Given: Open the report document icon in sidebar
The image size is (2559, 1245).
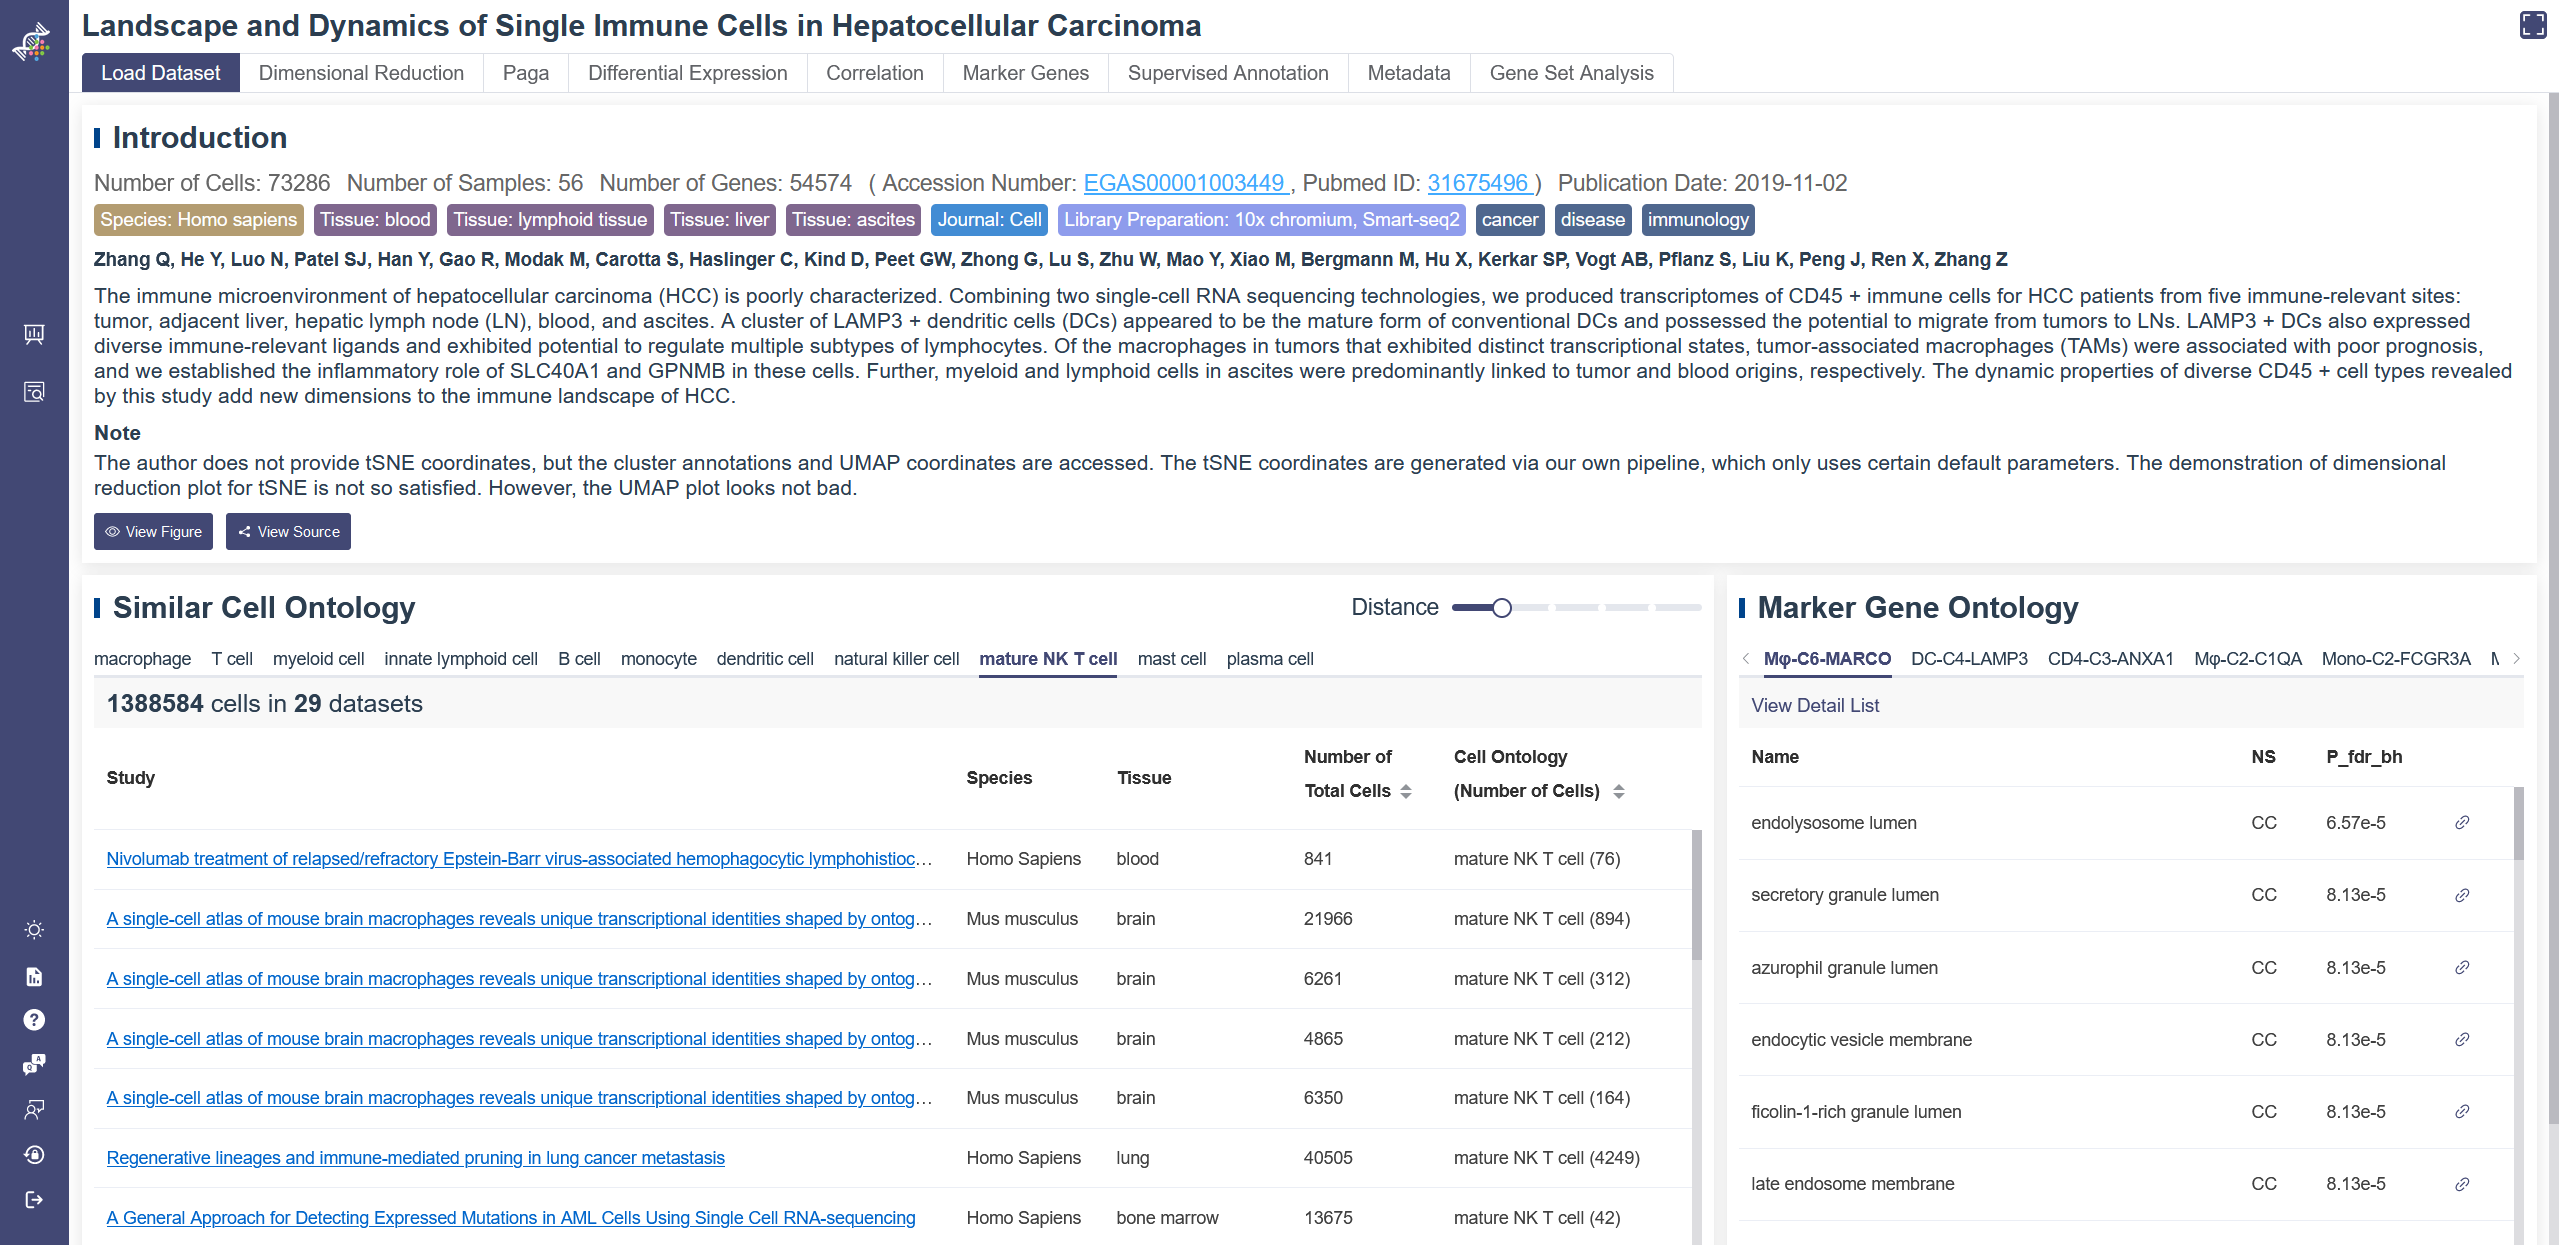Looking at the screenshot, I should click(34, 977).
